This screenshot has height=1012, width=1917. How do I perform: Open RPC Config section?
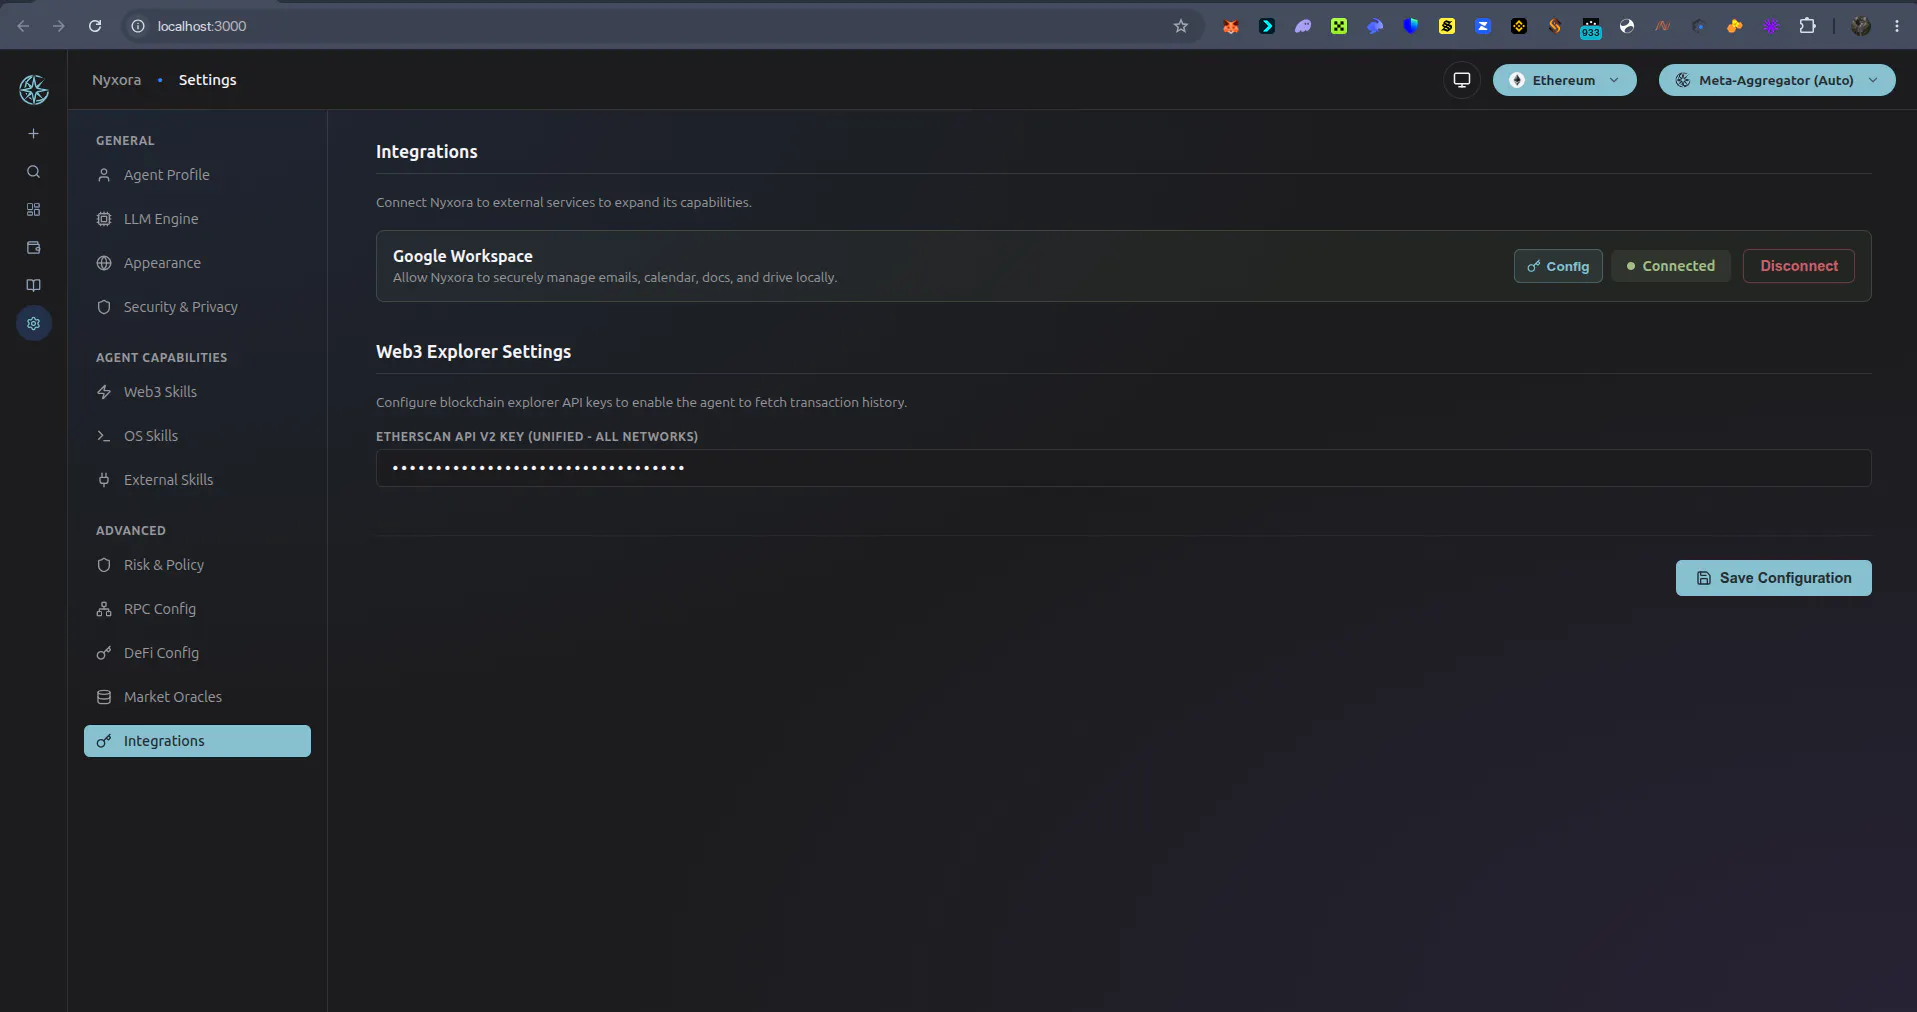pyautogui.click(x=197, y=609)
